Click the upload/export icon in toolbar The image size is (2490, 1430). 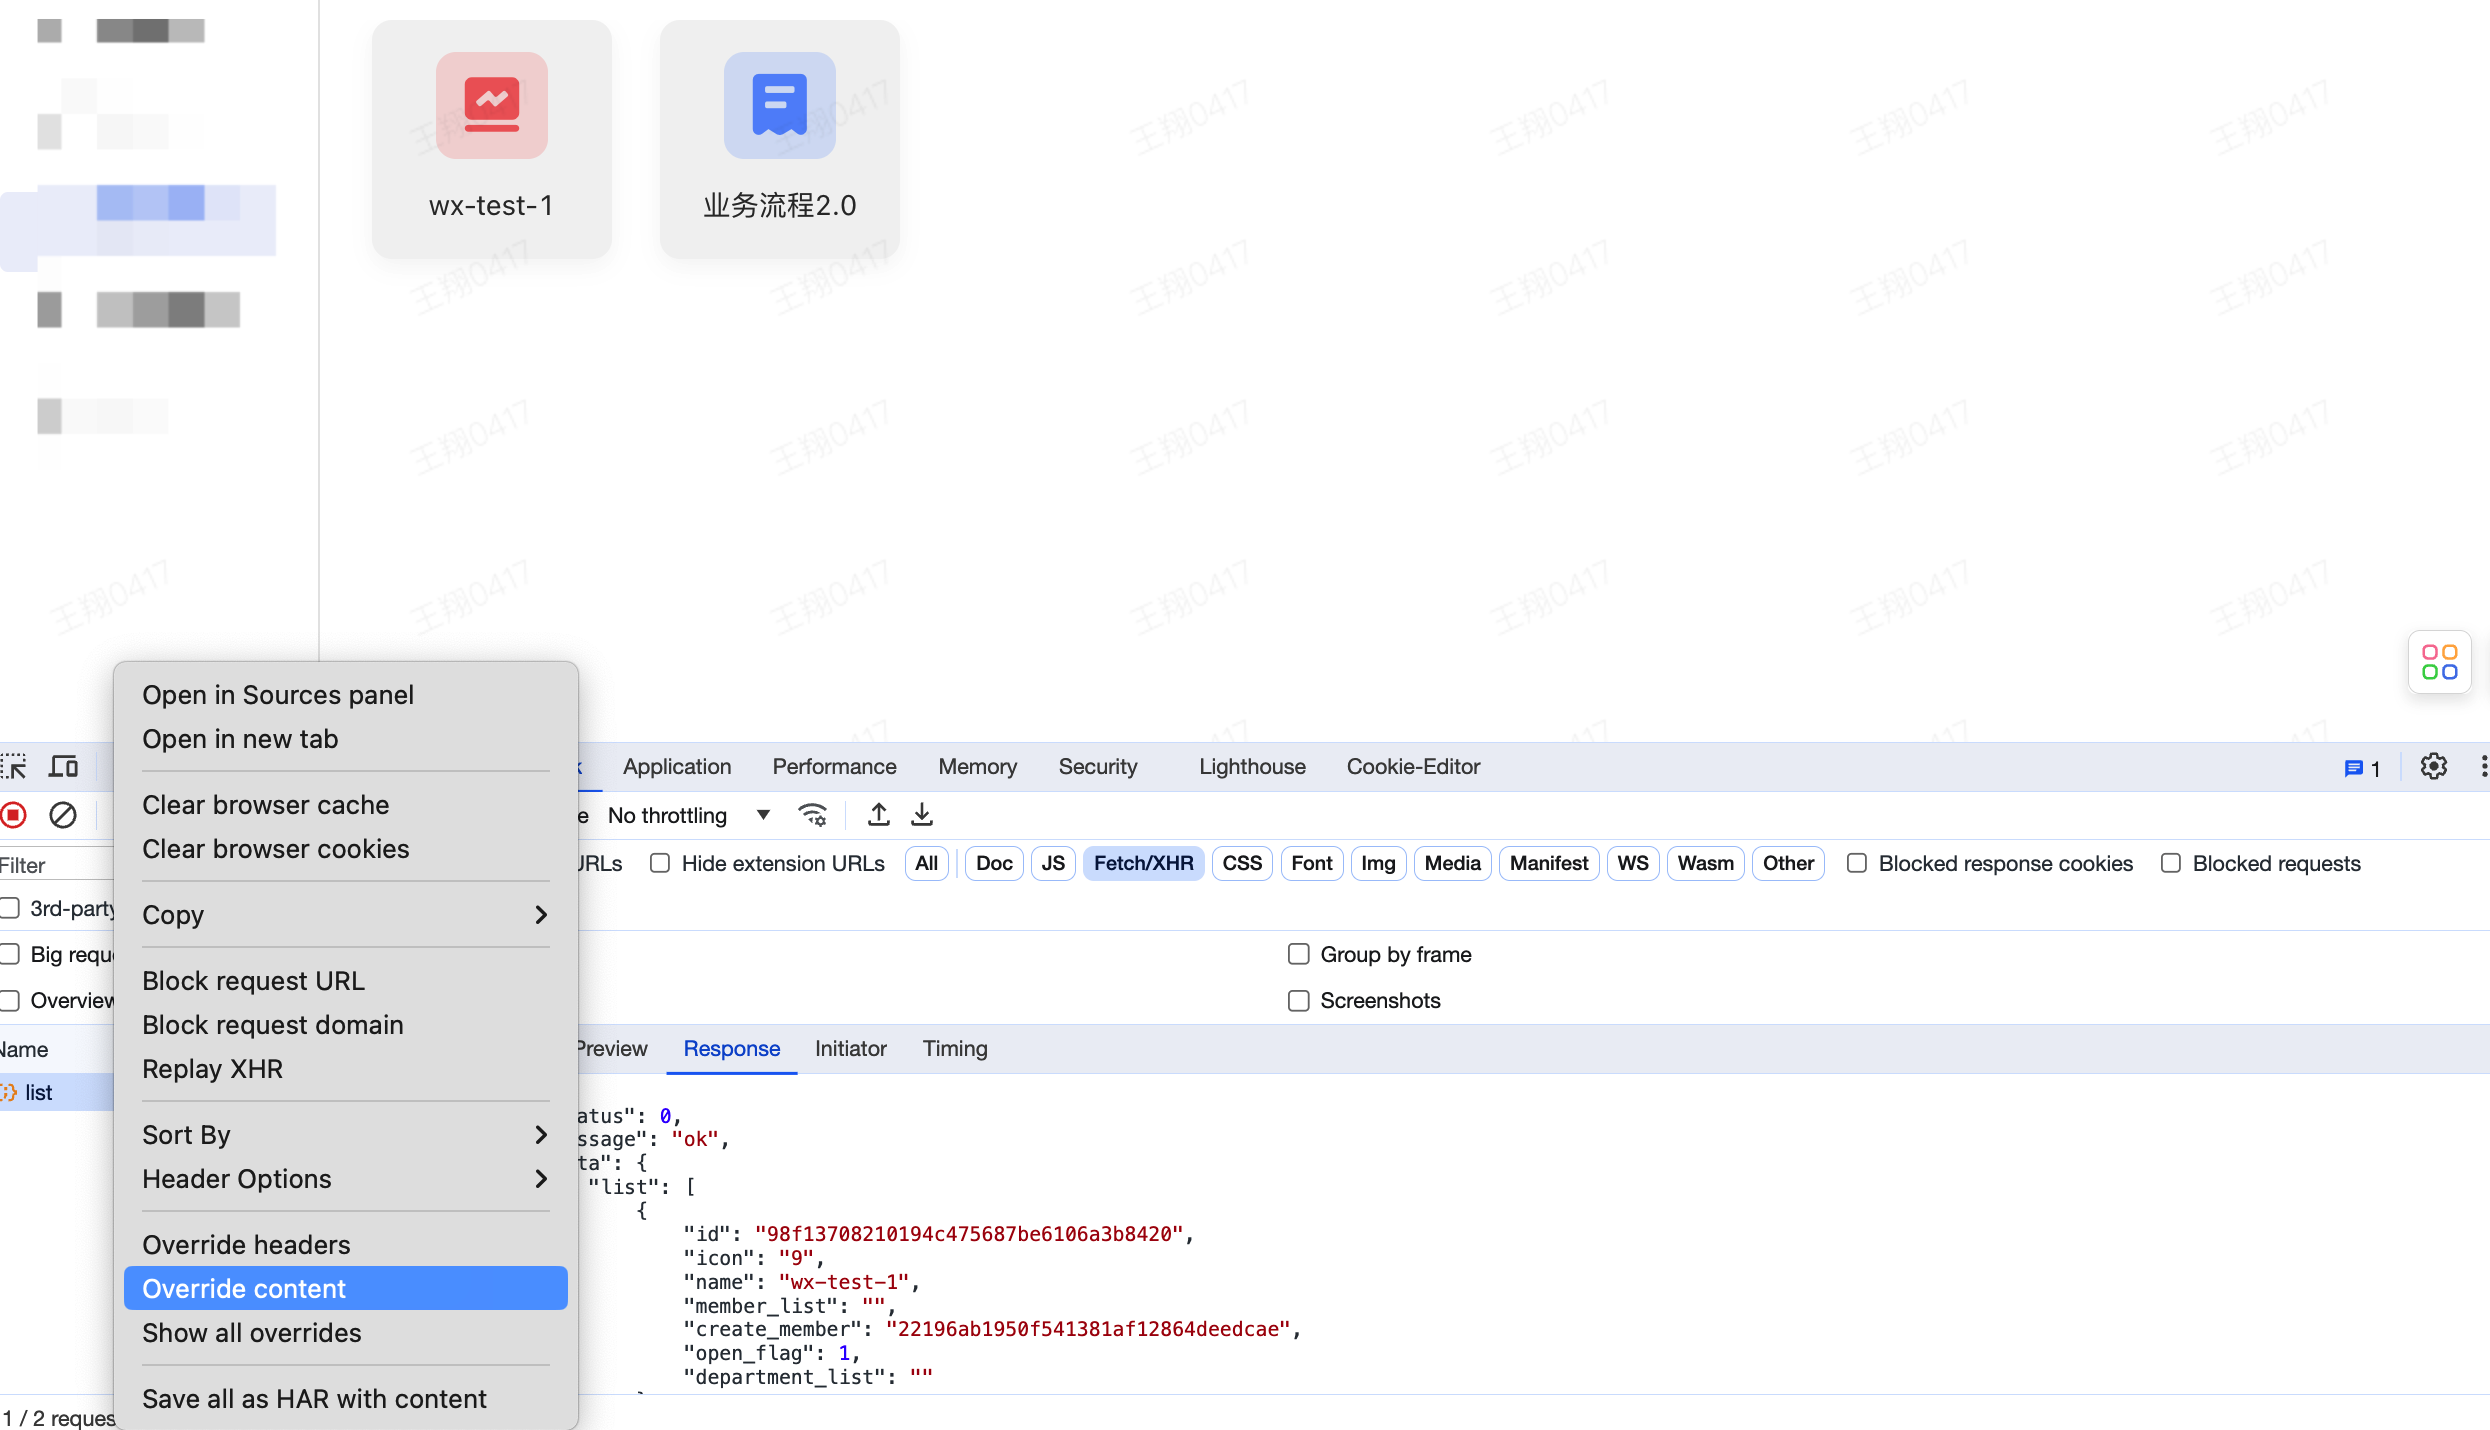click(877, 814)
